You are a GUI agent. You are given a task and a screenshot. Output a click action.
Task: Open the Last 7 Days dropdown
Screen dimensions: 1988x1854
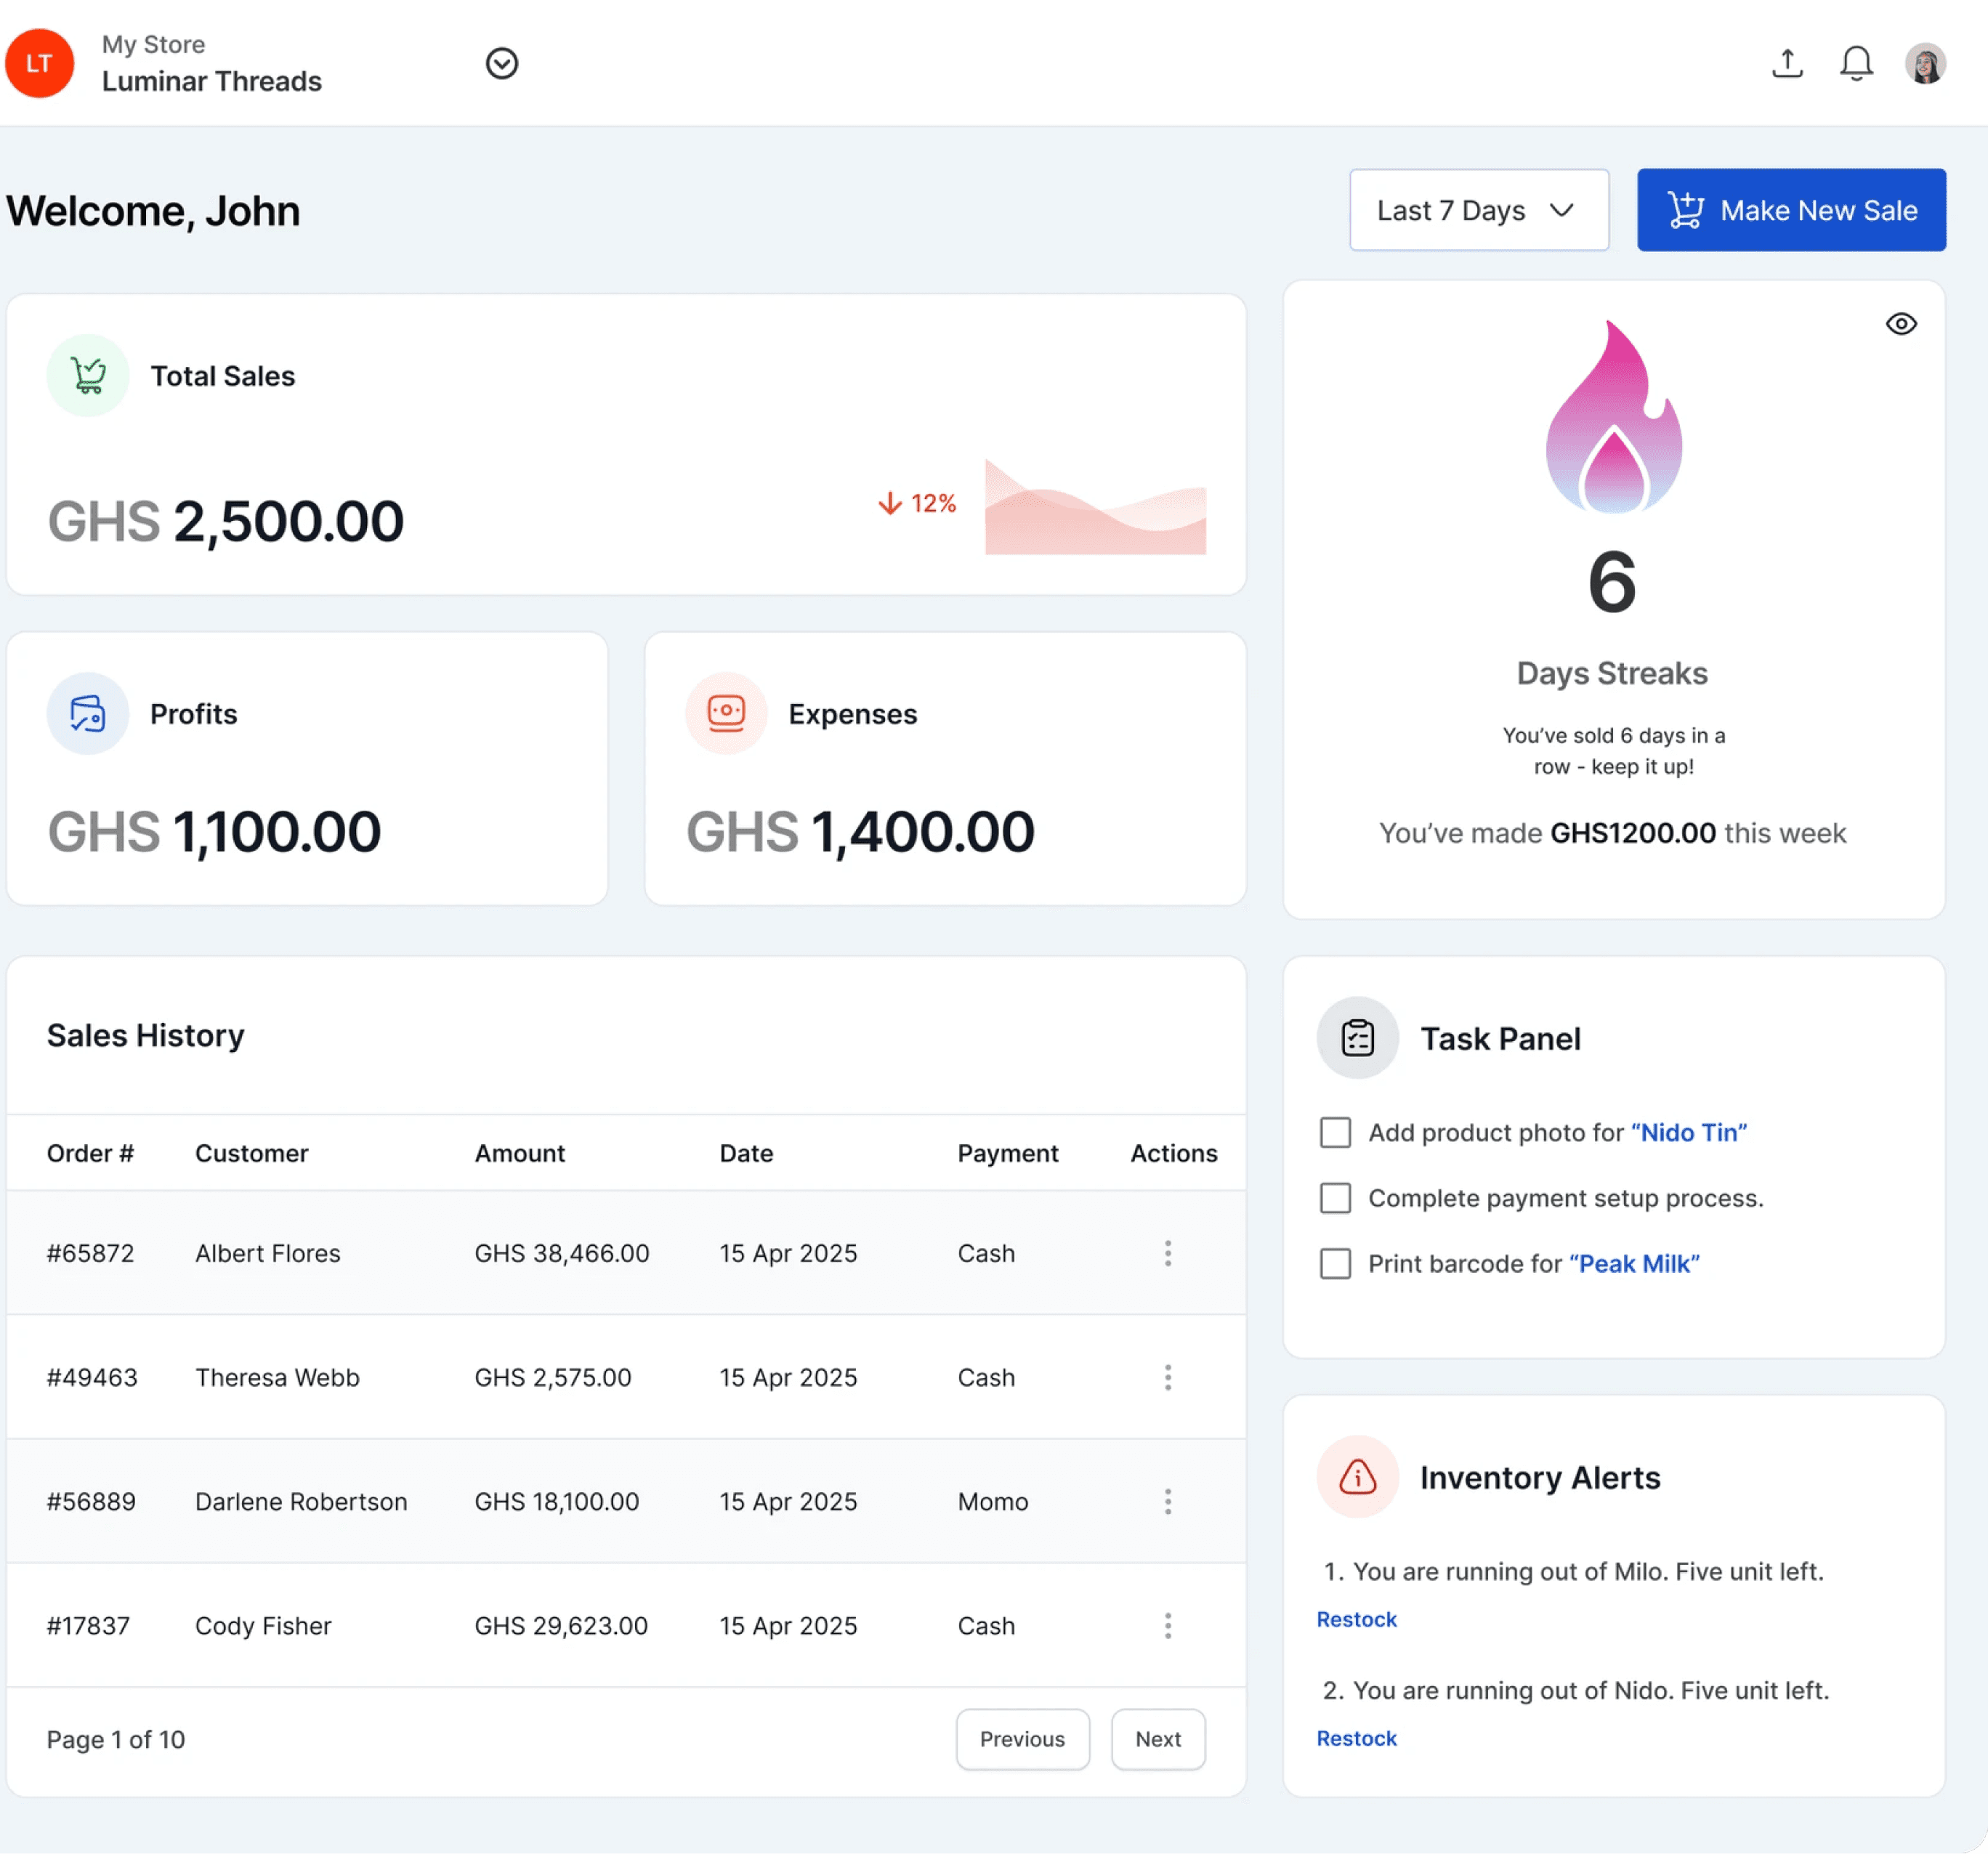(x=1478, y=210)
